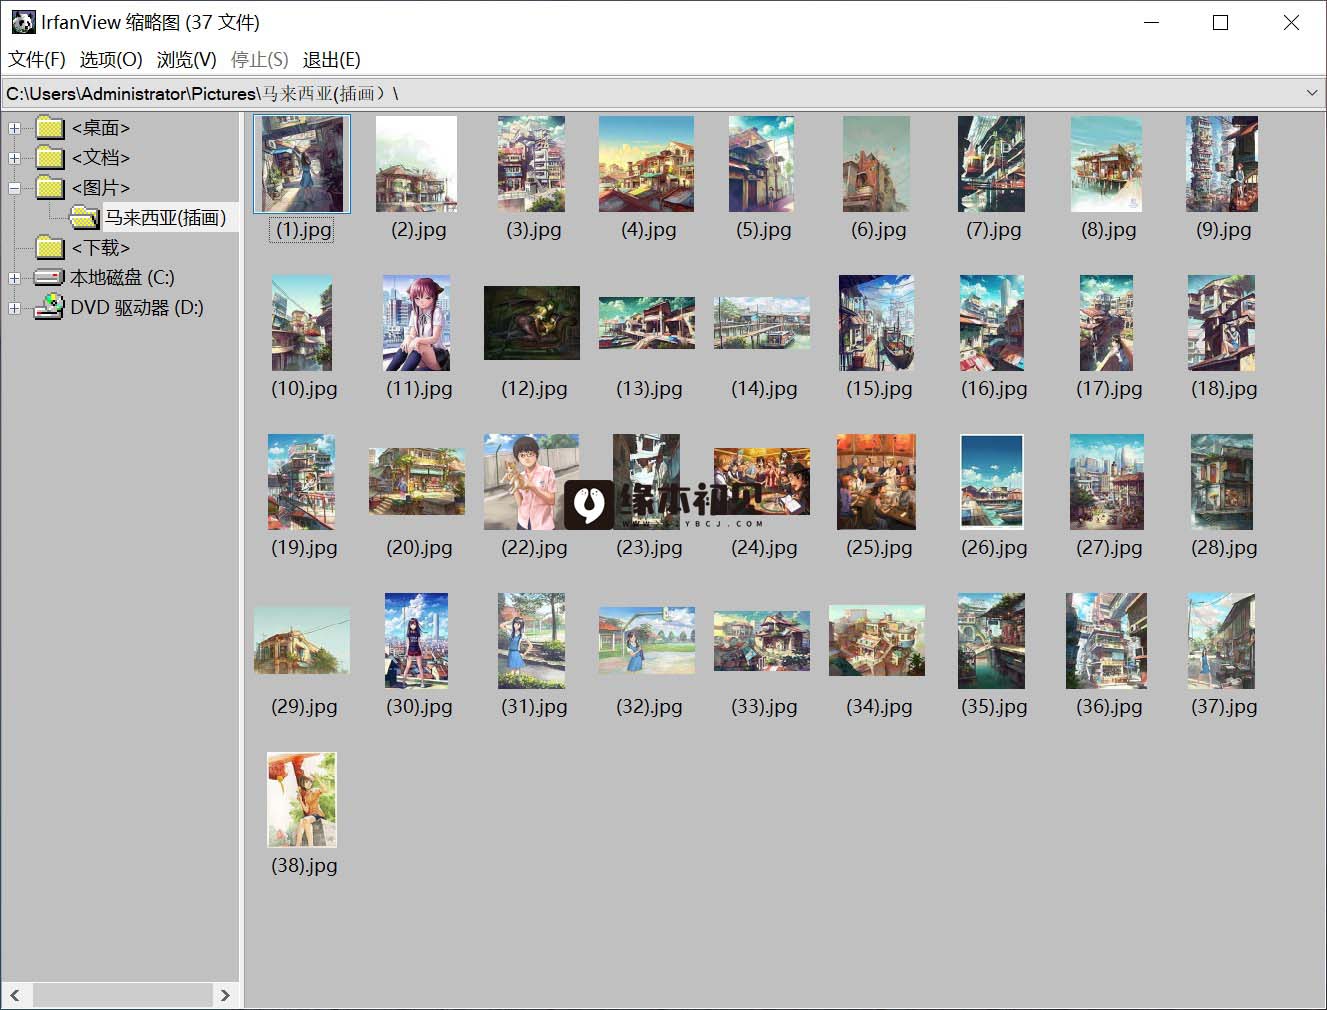1327x1010 pixels.
Task: Select thumbnail of (14).jpg
Action: point(762,323)
